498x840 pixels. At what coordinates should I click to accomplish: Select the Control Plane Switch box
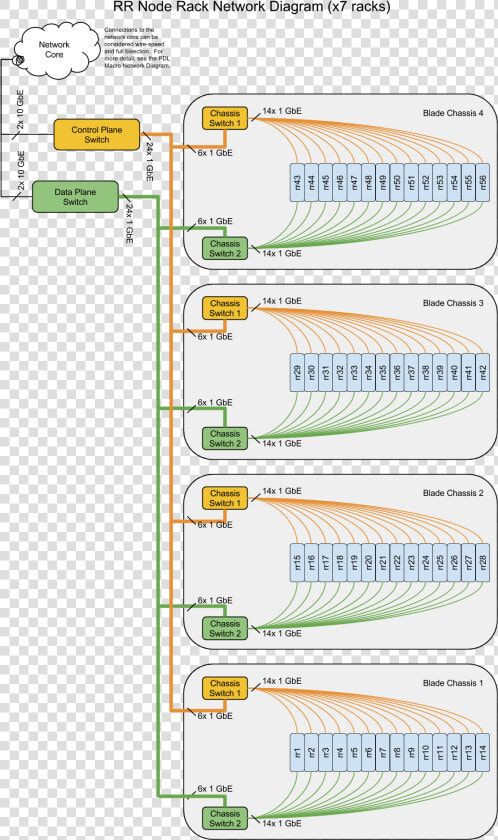[97, 134]
